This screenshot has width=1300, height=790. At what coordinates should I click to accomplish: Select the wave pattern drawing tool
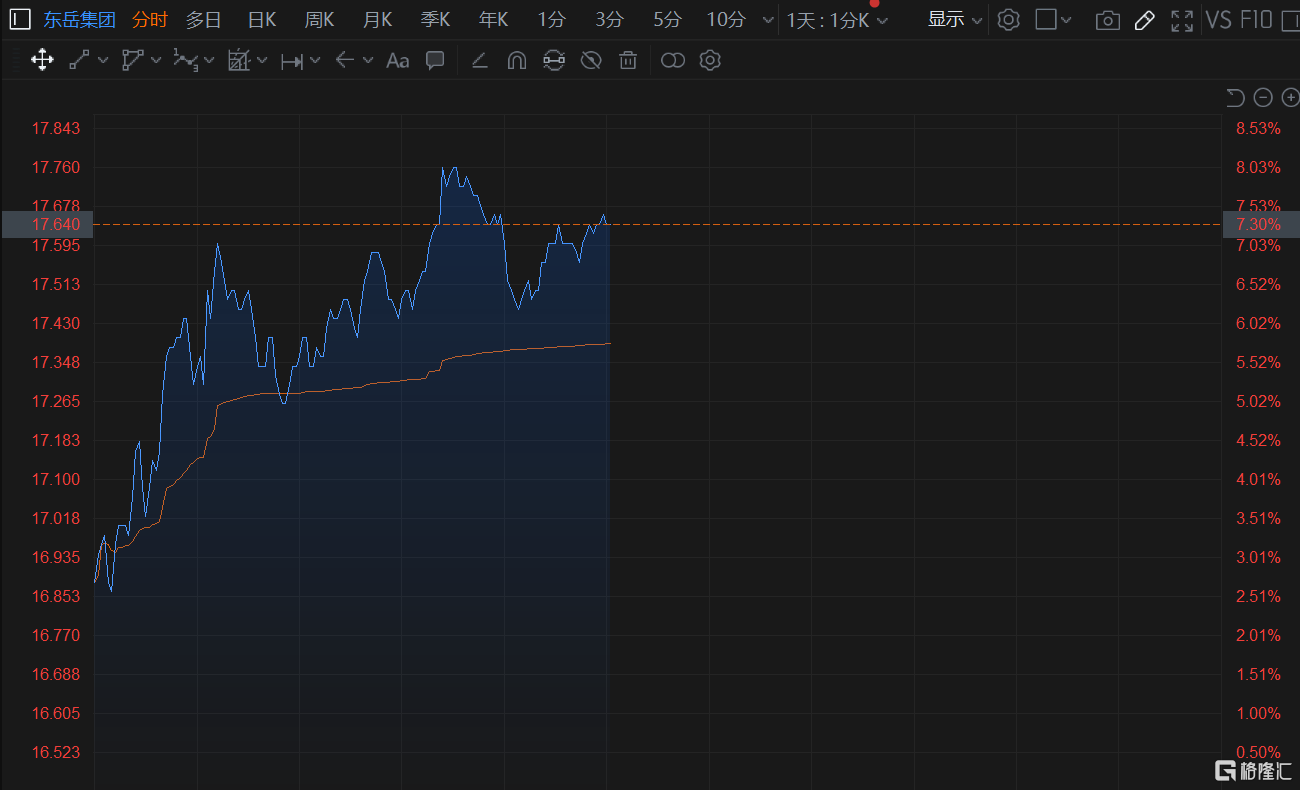pyautogui.click(x=185, y=60)
